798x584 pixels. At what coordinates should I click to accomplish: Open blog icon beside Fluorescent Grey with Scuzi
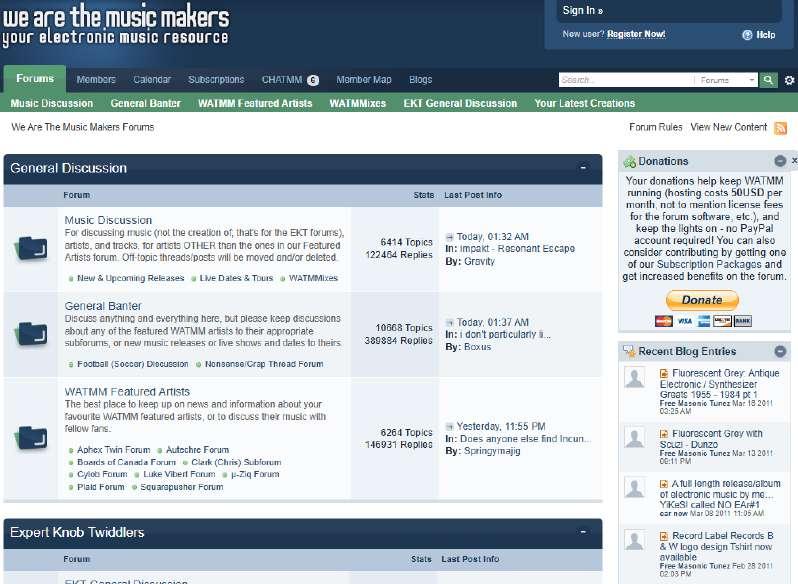pyautogui.click(x=664, y=434)
